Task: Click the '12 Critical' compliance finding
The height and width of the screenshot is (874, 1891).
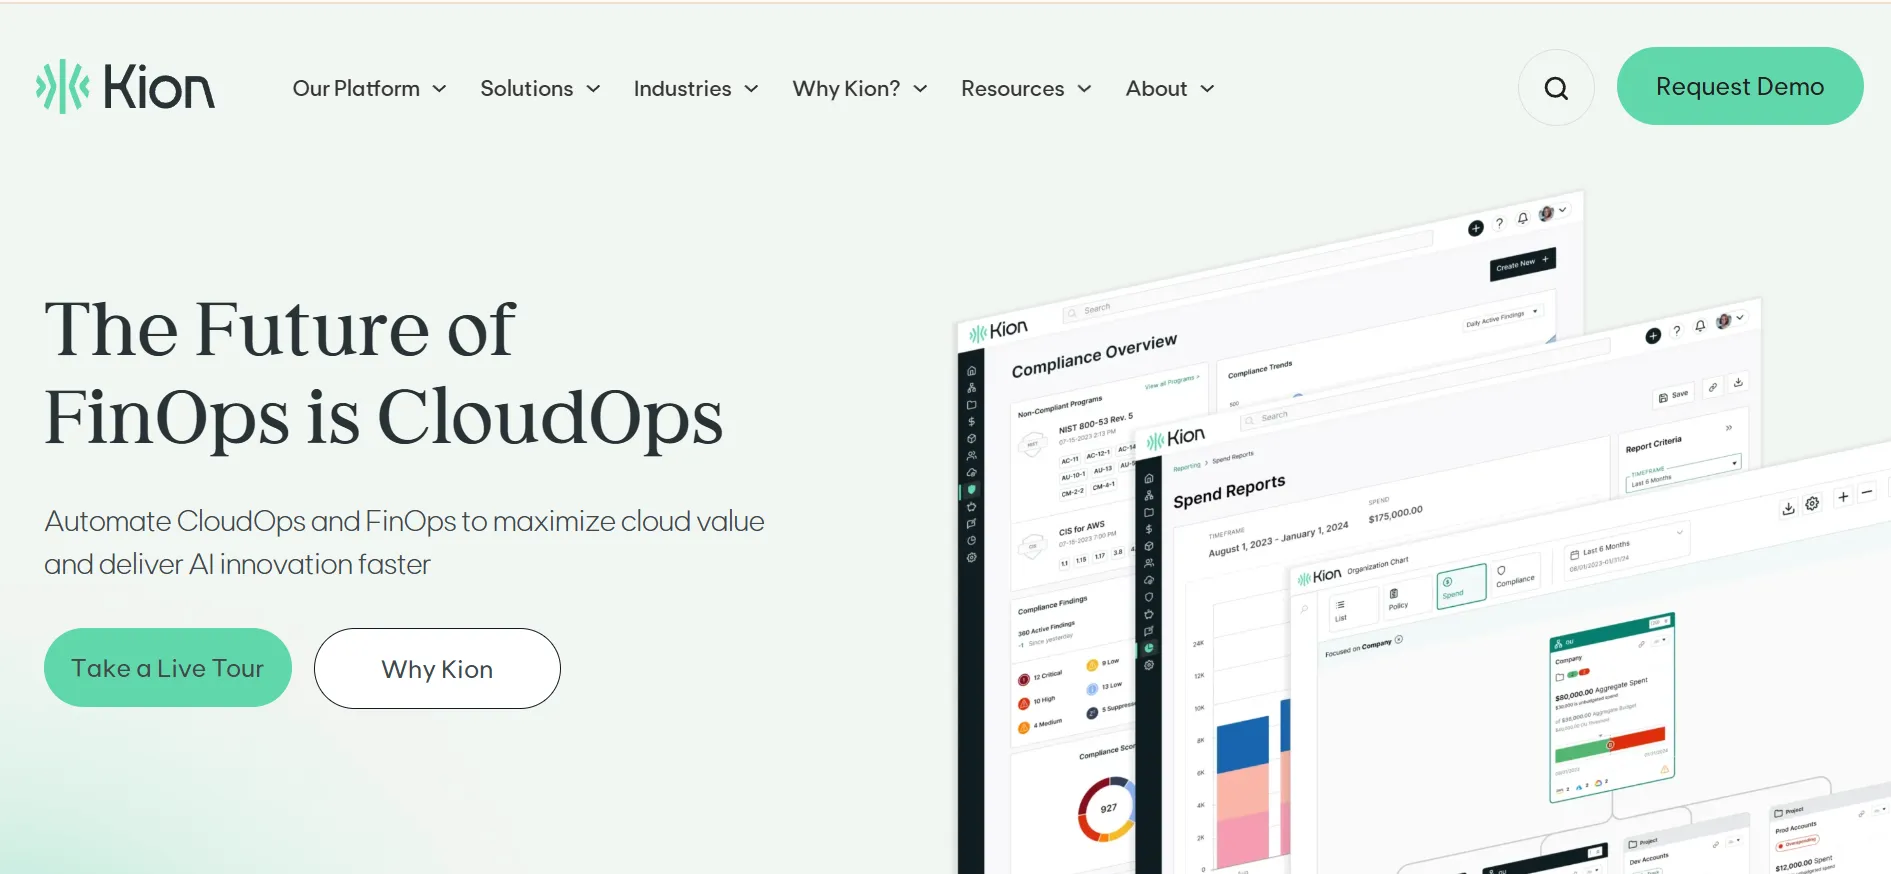Action: (1040, 678)
